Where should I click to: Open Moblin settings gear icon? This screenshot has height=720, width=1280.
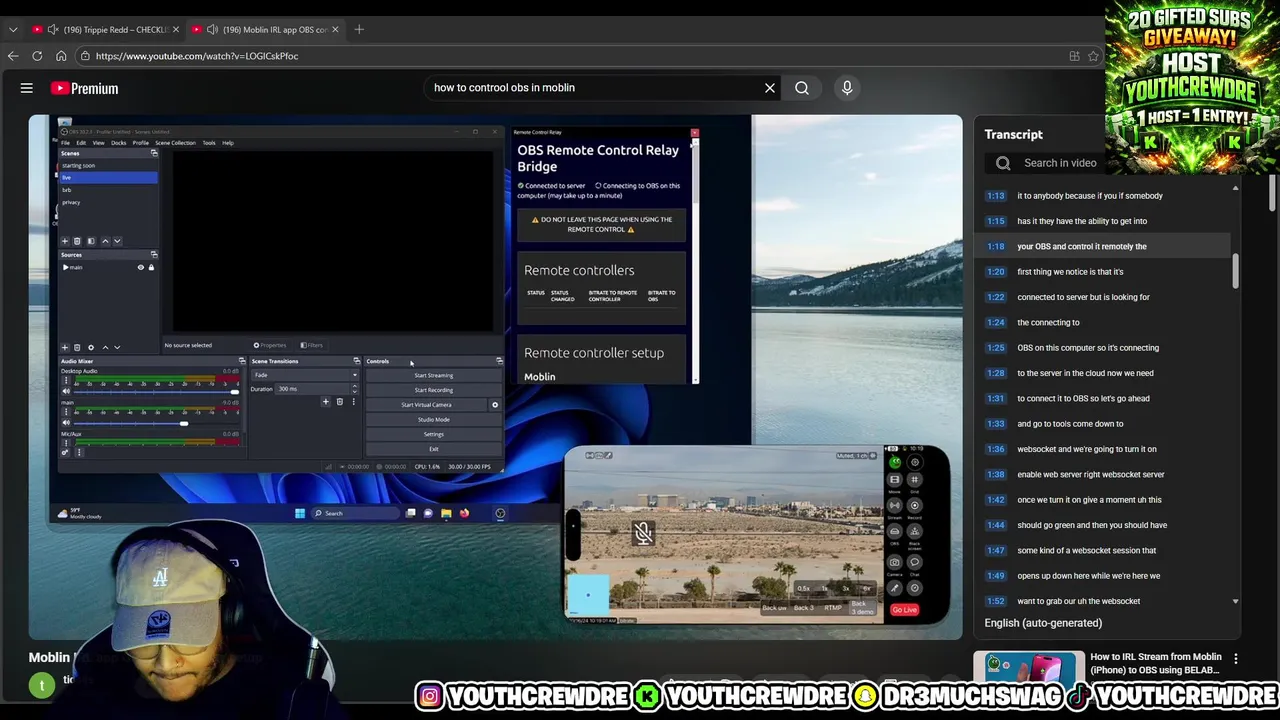tap(915, 462)
